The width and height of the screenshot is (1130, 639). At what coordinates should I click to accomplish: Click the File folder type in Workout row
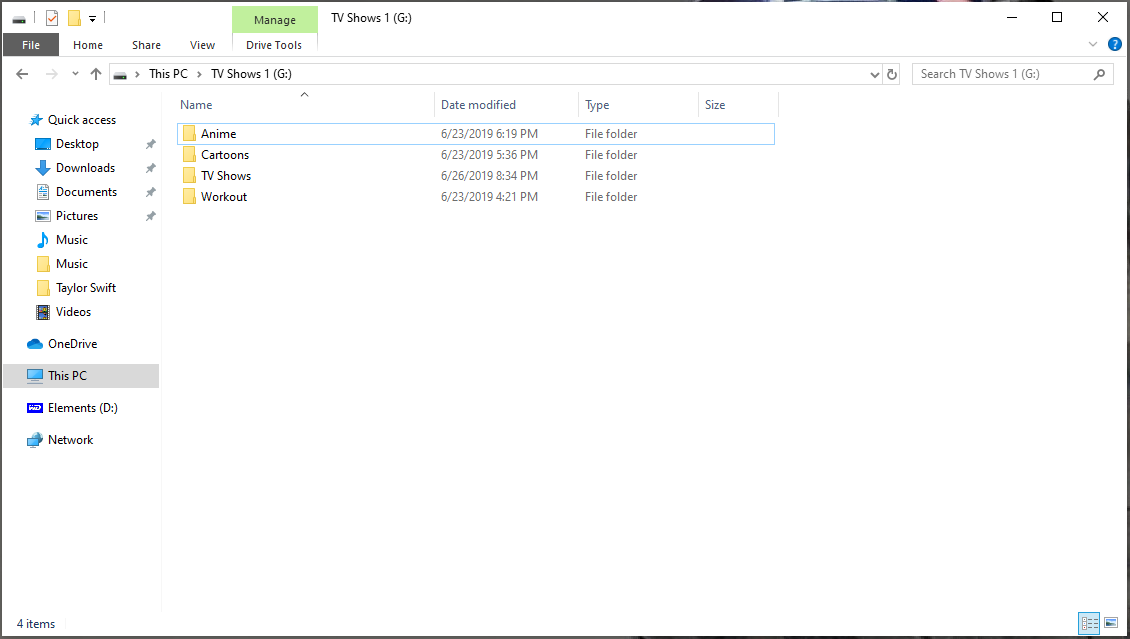point(611,196)
